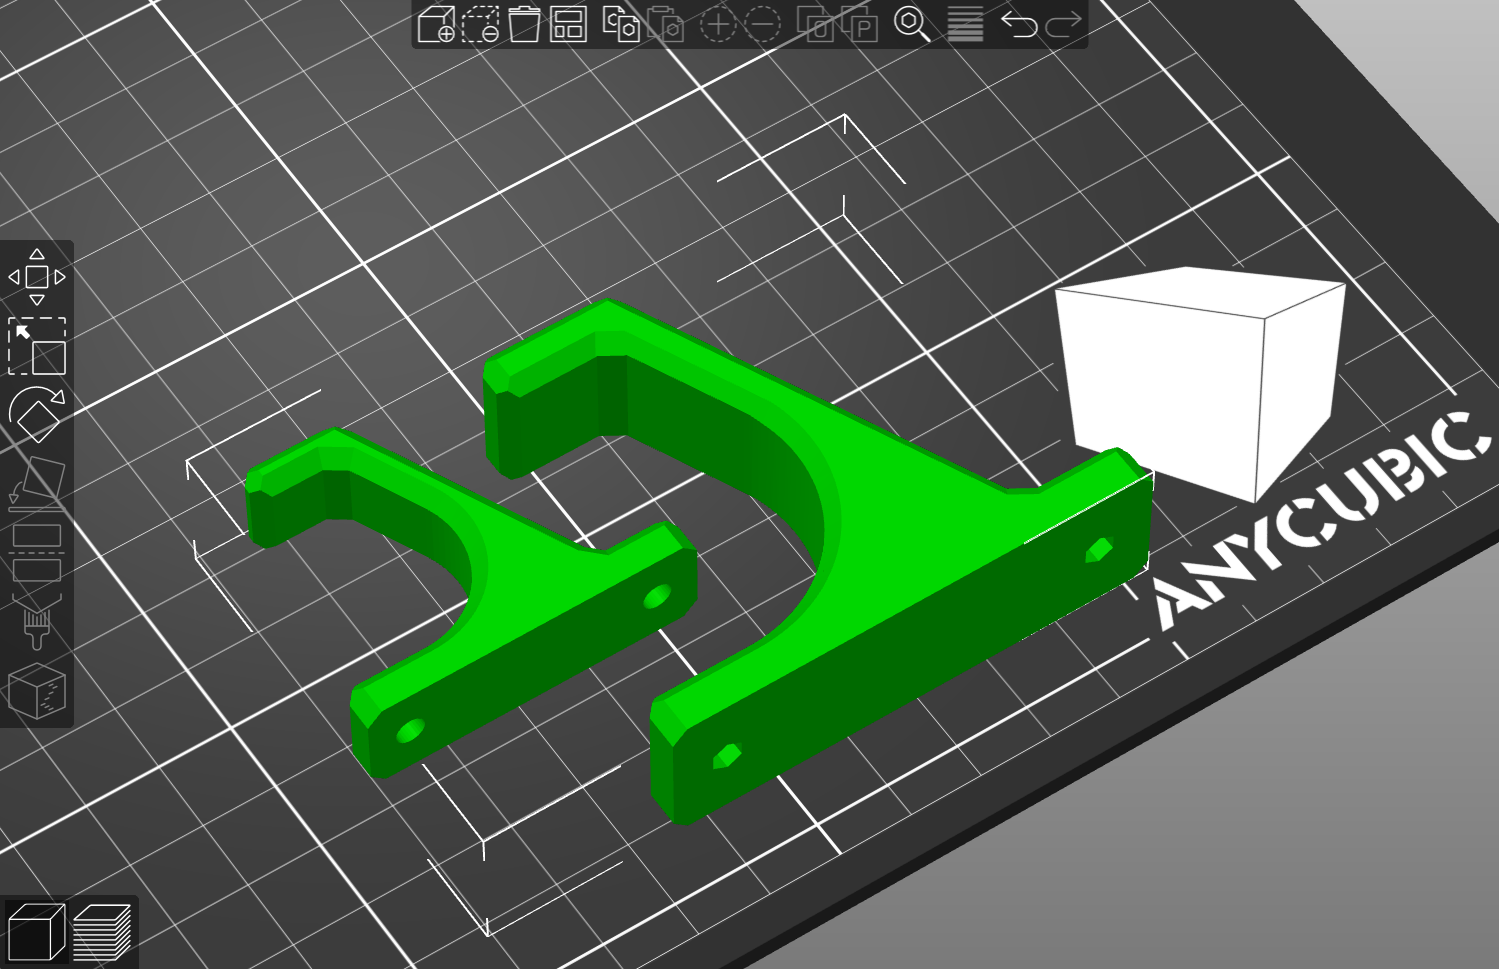The width and height of the screenshot is (1499, 969).
Task: Select the Place on face tool
Action: (x=37, y=482)
